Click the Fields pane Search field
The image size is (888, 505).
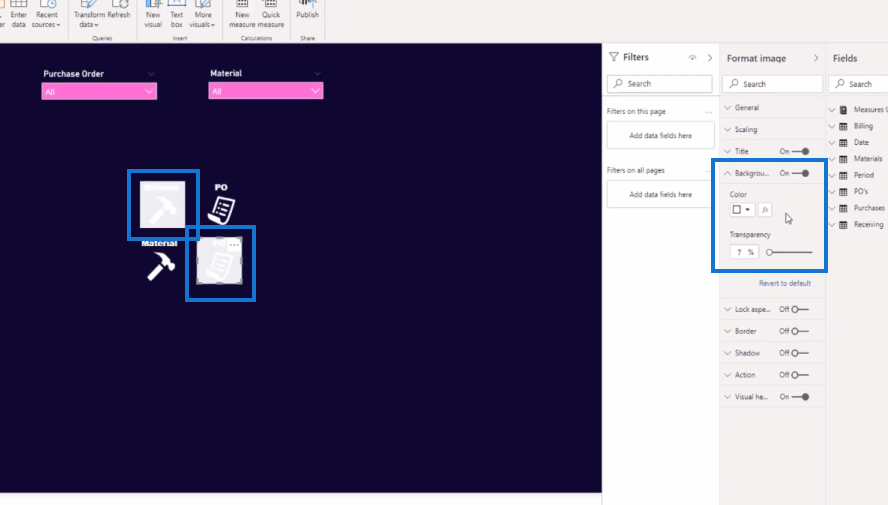tap(860, 84)
